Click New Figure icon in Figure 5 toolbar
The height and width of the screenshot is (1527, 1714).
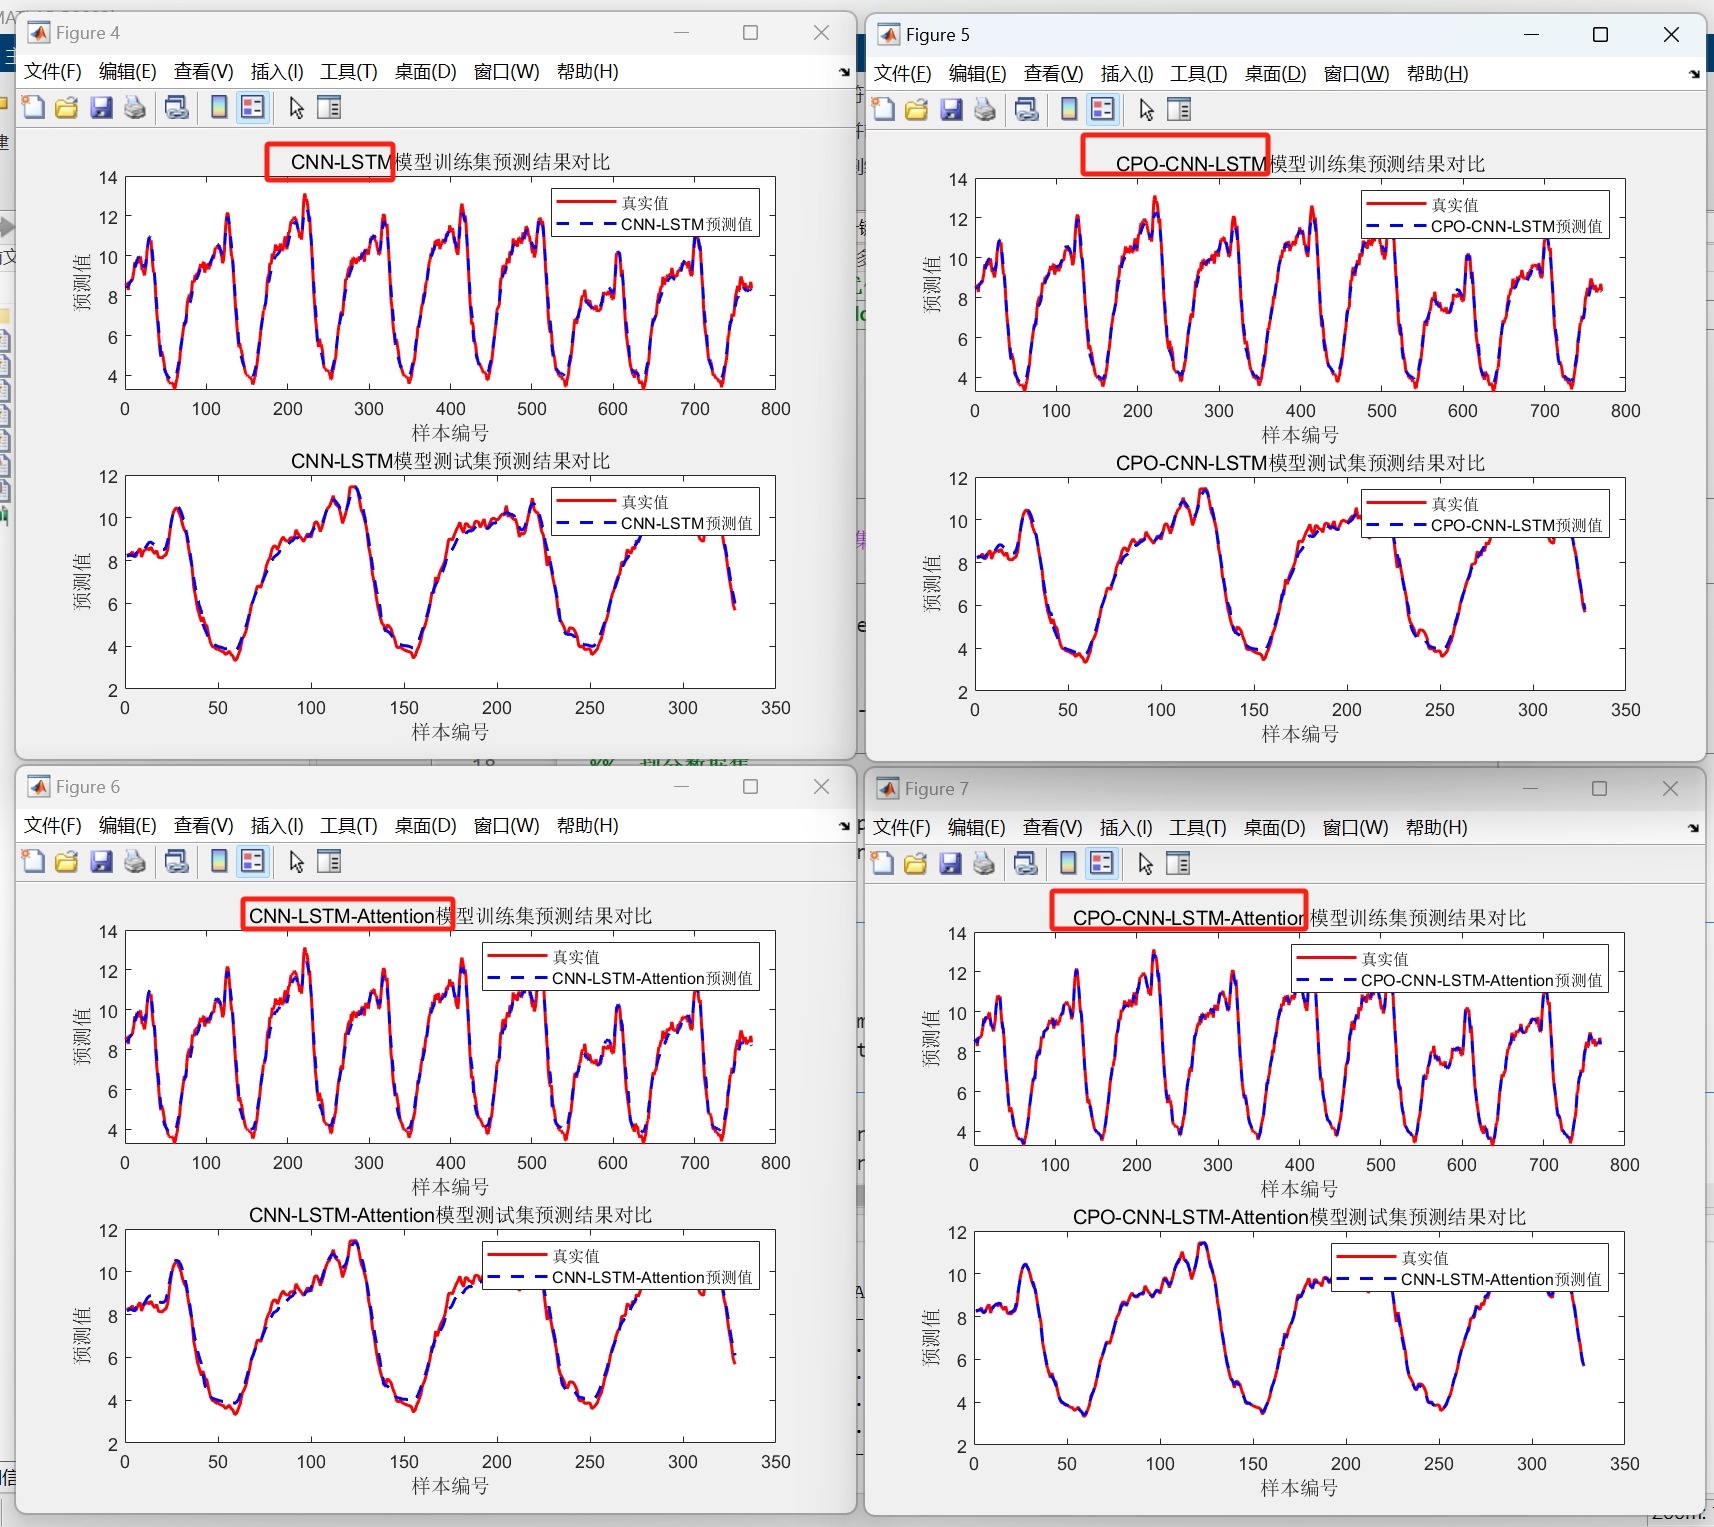point(883,109)
